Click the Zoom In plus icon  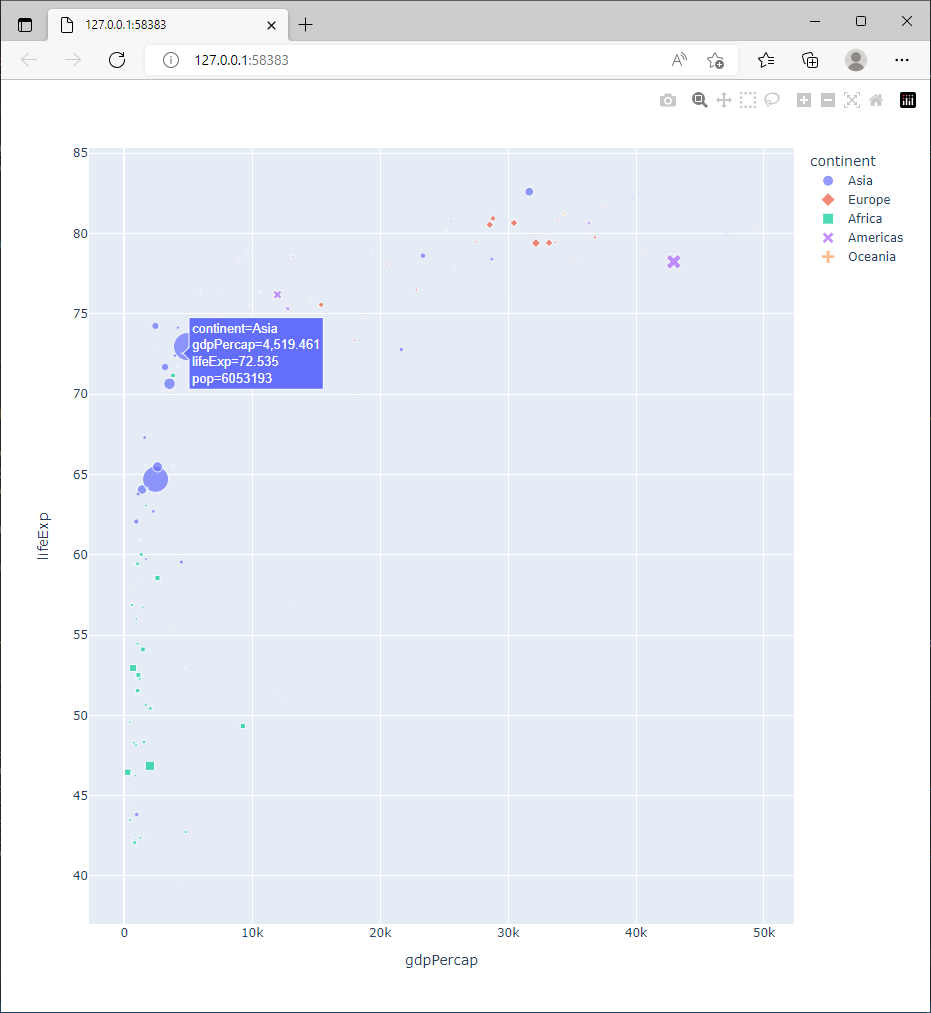point(804,100)
